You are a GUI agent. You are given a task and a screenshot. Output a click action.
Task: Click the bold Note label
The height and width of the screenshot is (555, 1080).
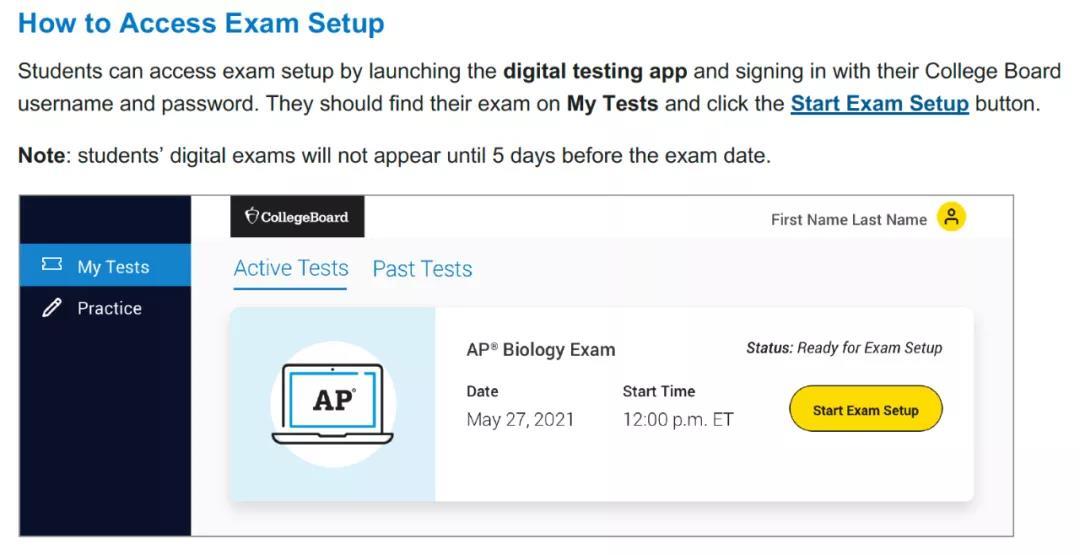(41, 156)
